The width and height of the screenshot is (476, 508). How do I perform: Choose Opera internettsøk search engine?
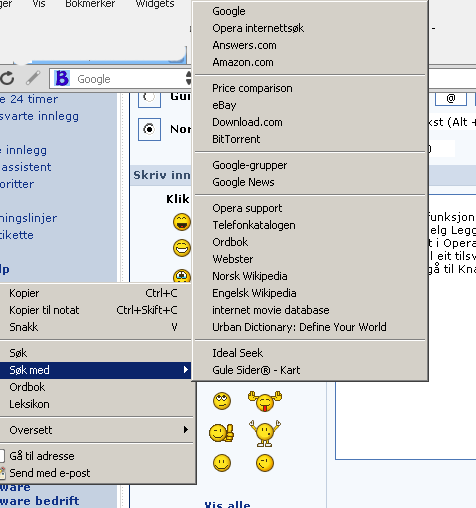pos(310,28)
